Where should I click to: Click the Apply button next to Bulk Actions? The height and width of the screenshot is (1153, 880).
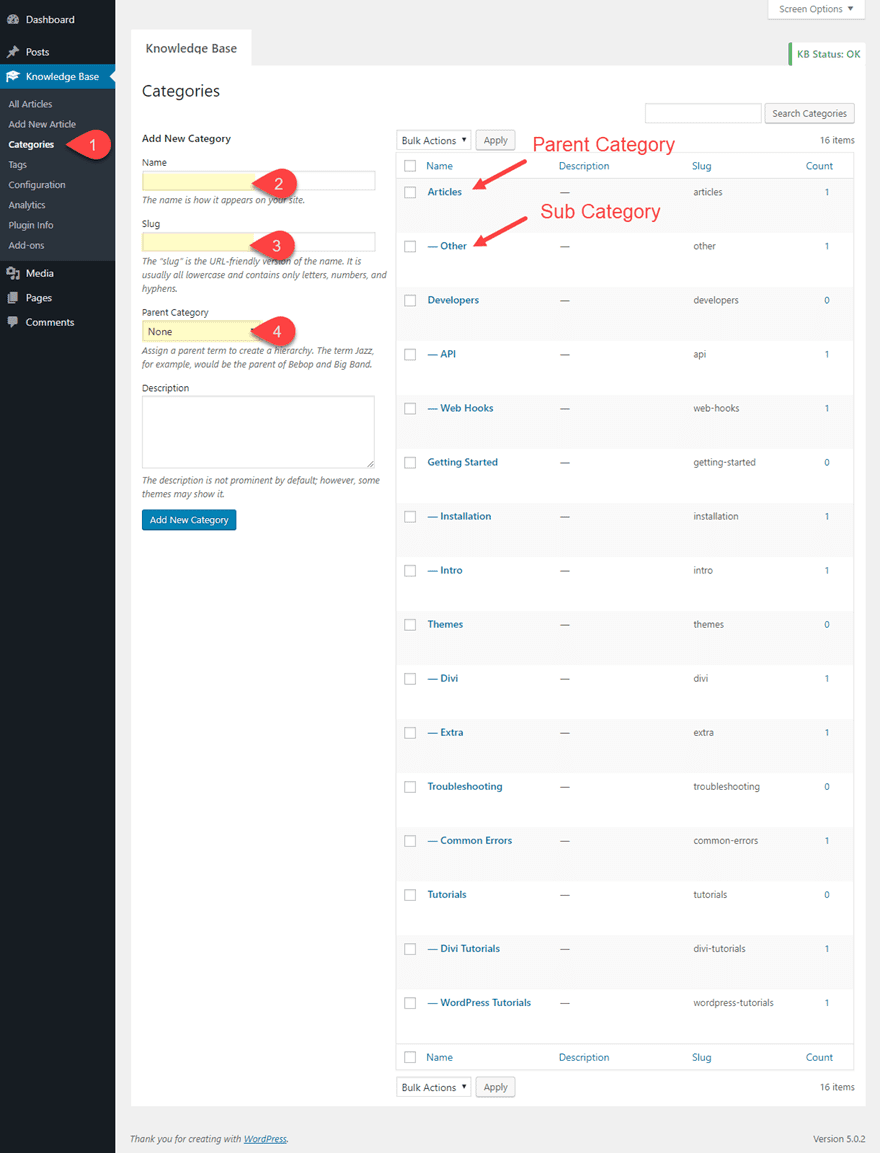point(495,140)
